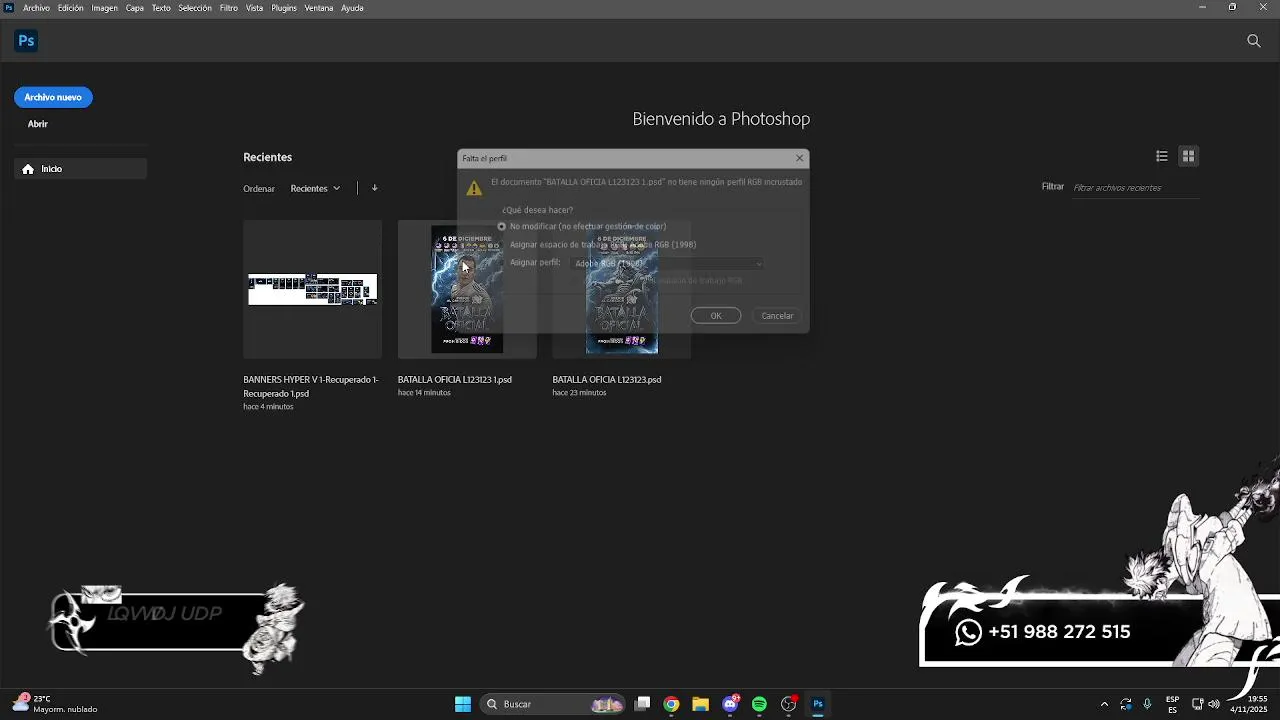Launch Google Chrome from the taskbar
The height and width of the screenshot is (720, 1280).
[x=671, y=704]
